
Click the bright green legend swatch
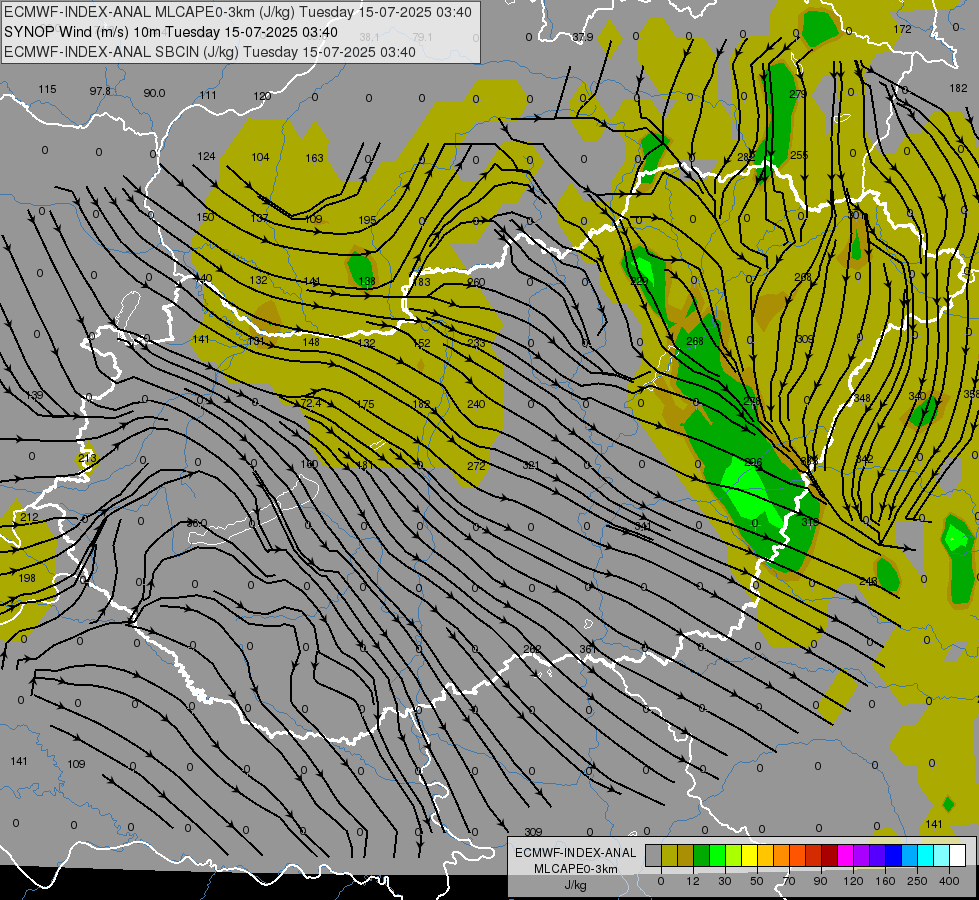717,855
